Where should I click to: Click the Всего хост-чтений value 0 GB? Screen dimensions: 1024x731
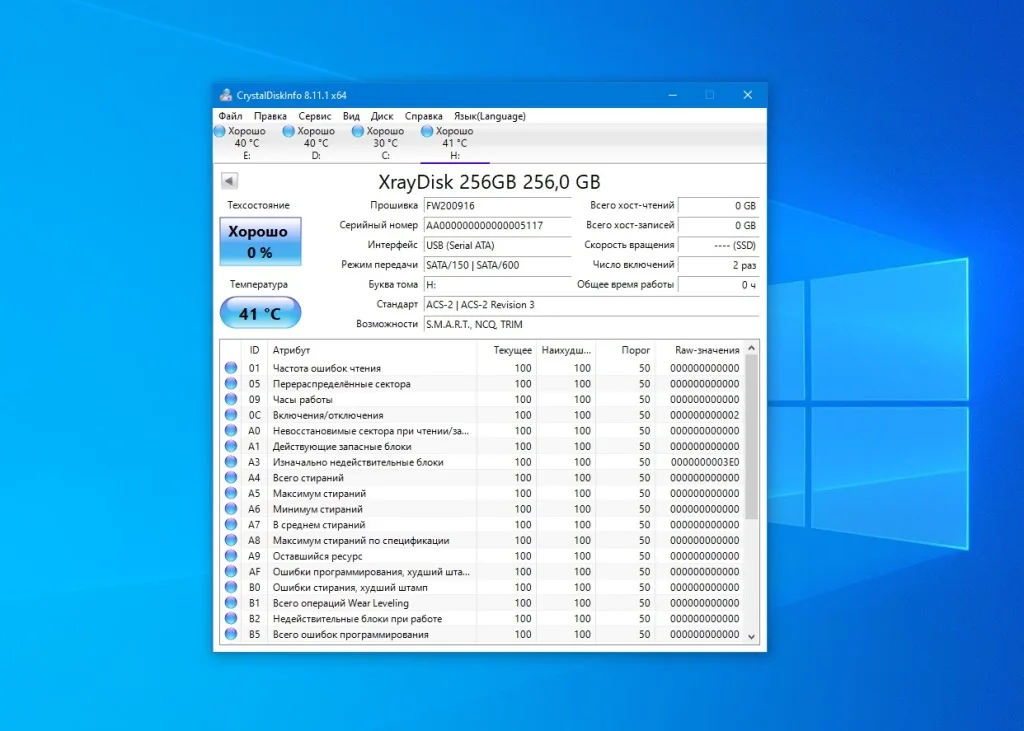(718, 206)
